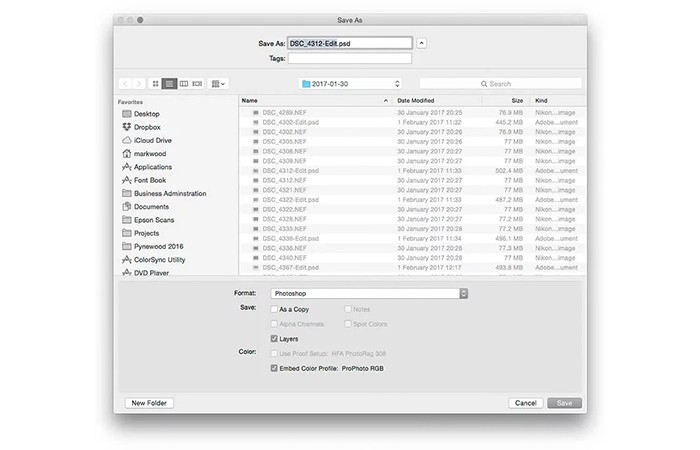The width and height of the screenshot is (700, 450).
Task: Go forward with the right arrow
Action: coord(139,83)
